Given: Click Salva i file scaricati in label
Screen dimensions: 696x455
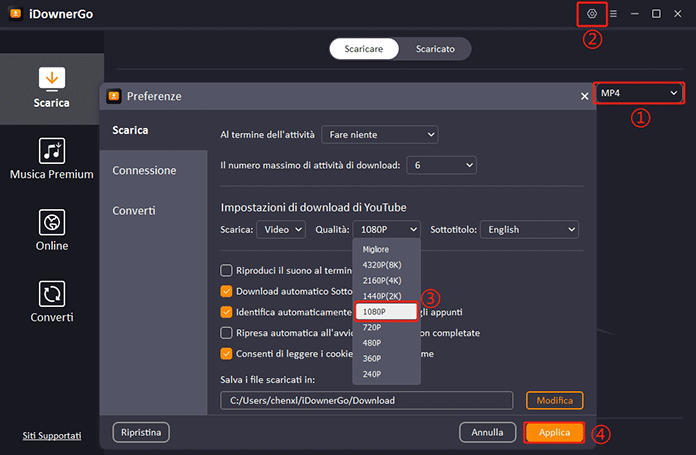Looking at the screenshot, I should tap(268, 380).
